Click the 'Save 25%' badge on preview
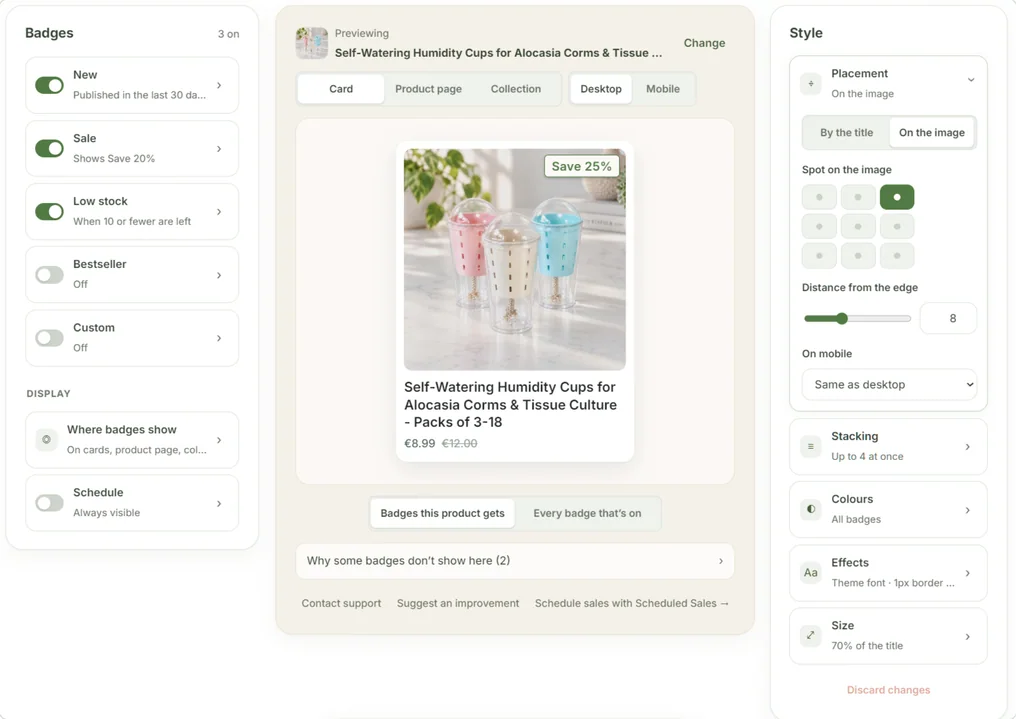 click(x=581, y=166)
